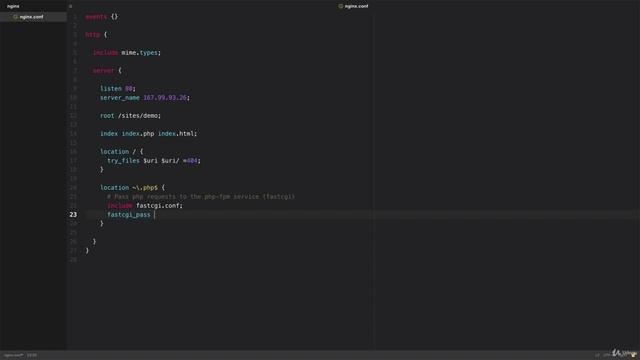Click the 'fastcgi_pass' directive
This screenshot has height=360, width=640.
coord(129,214)
